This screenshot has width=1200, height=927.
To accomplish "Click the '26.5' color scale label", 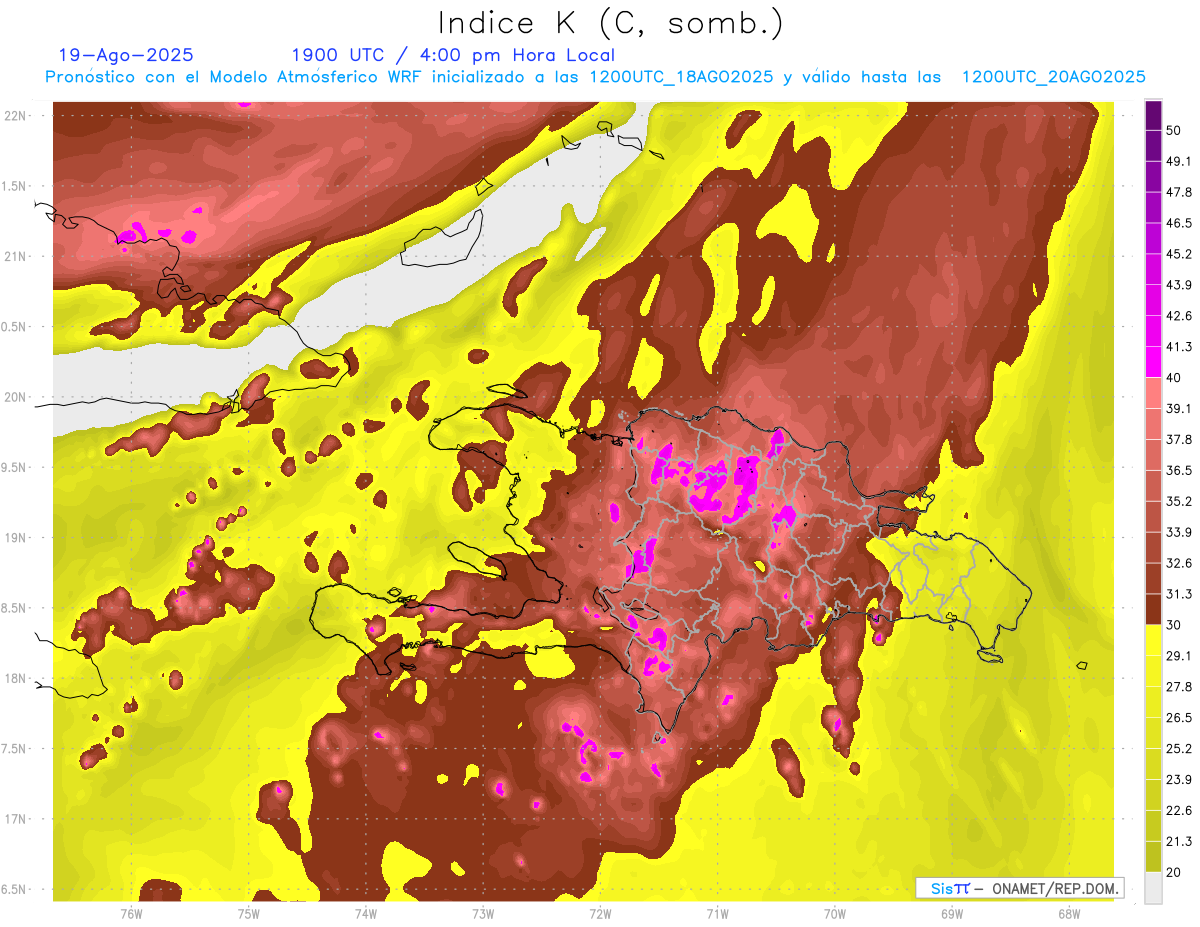I will tap(1179, 718).
